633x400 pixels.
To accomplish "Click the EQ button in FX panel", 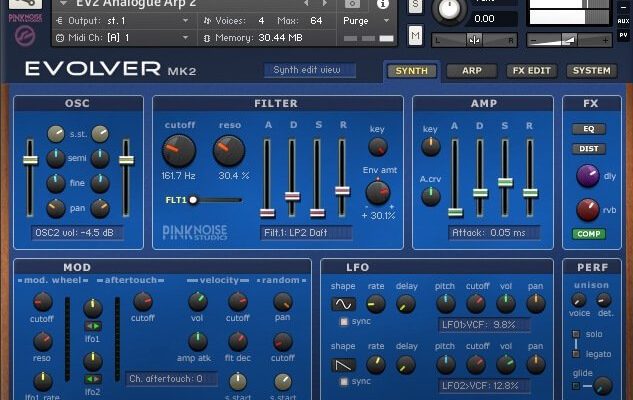I will [x=588, y=129].
